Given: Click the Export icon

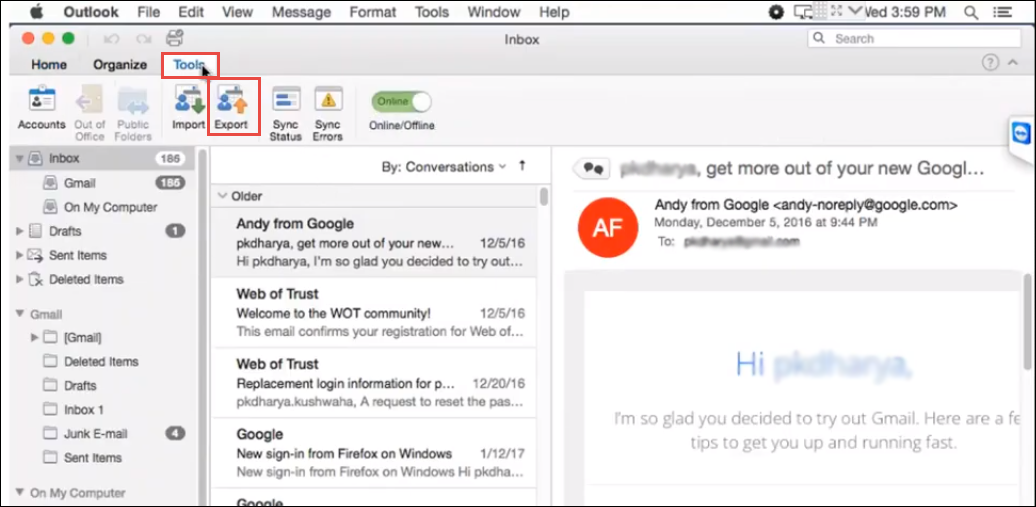Looking at the screenshot, I should tap(231, 100).
